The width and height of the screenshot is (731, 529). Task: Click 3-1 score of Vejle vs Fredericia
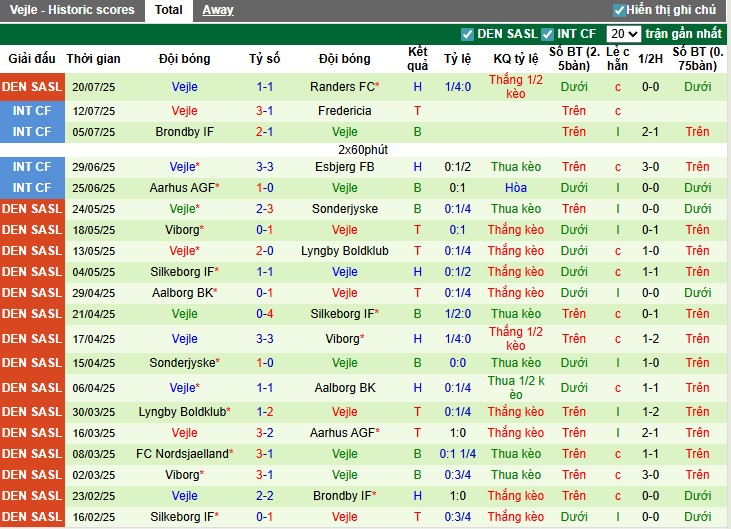tap(264, 111)
